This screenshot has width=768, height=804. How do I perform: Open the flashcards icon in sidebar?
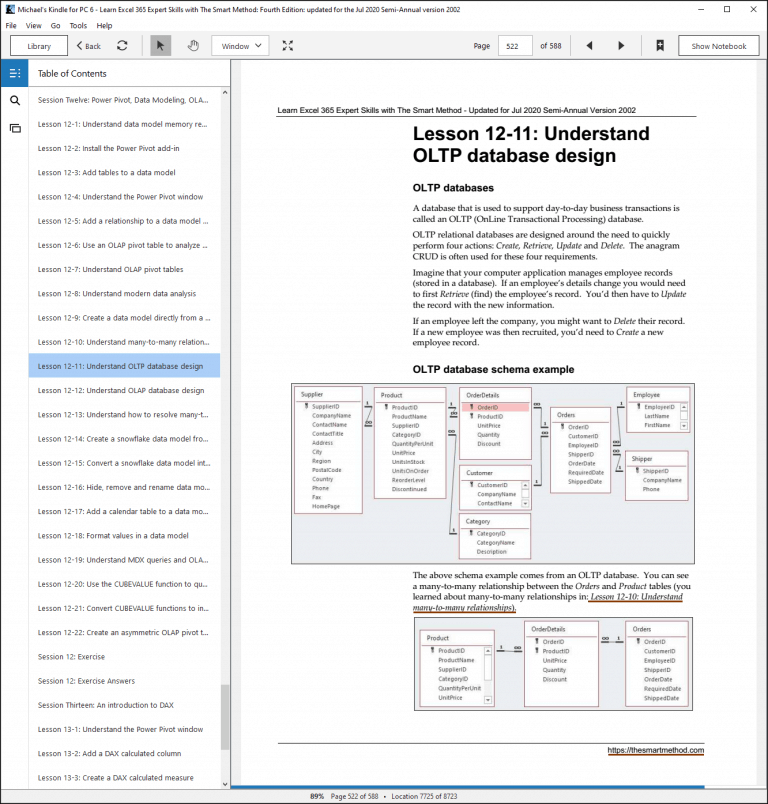coord(15,128)
